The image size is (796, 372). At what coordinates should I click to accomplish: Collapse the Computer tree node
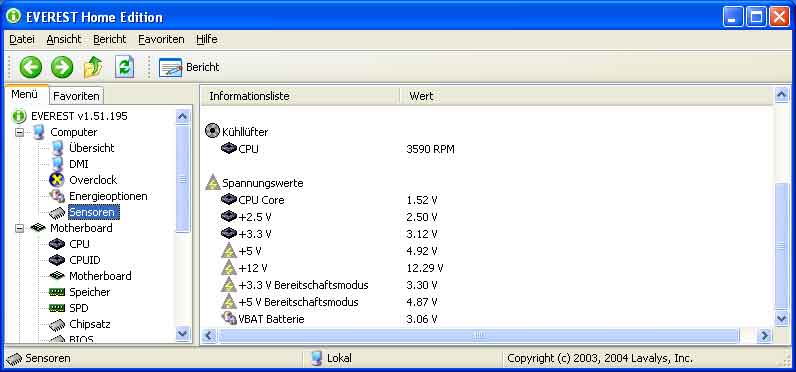pyautogui.click(x=19, y=132)
